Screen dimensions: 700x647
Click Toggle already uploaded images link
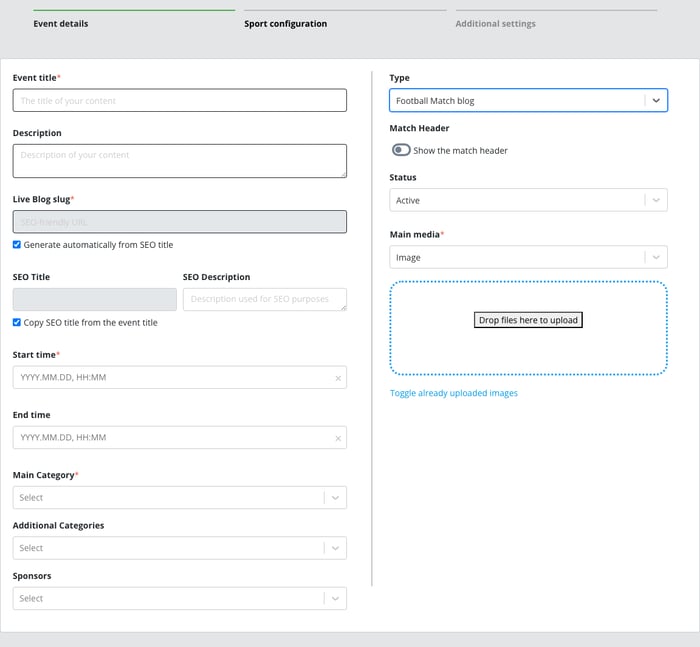point(454,393)
